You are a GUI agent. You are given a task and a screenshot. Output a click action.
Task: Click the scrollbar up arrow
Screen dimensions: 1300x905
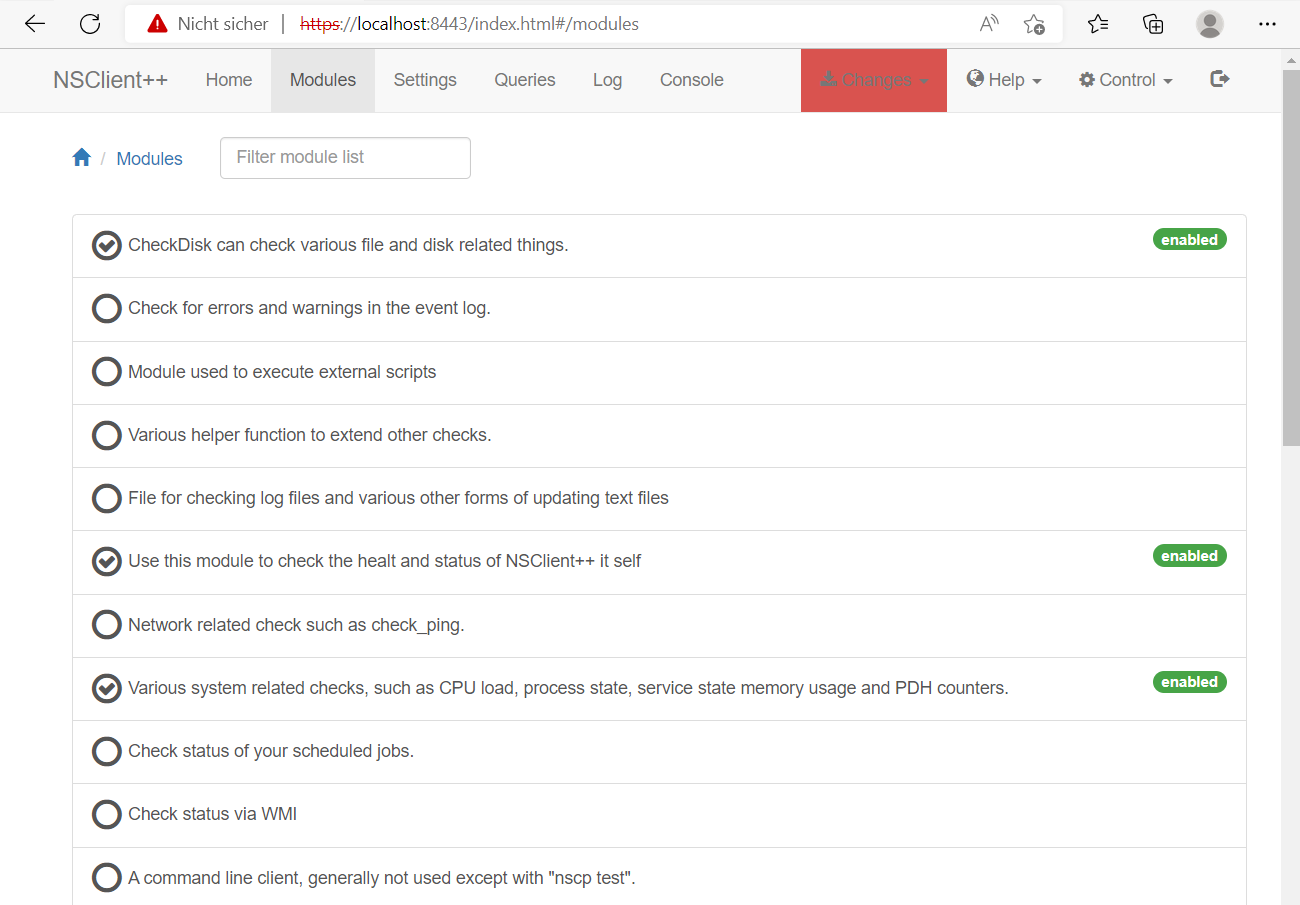coord(1291,59)
